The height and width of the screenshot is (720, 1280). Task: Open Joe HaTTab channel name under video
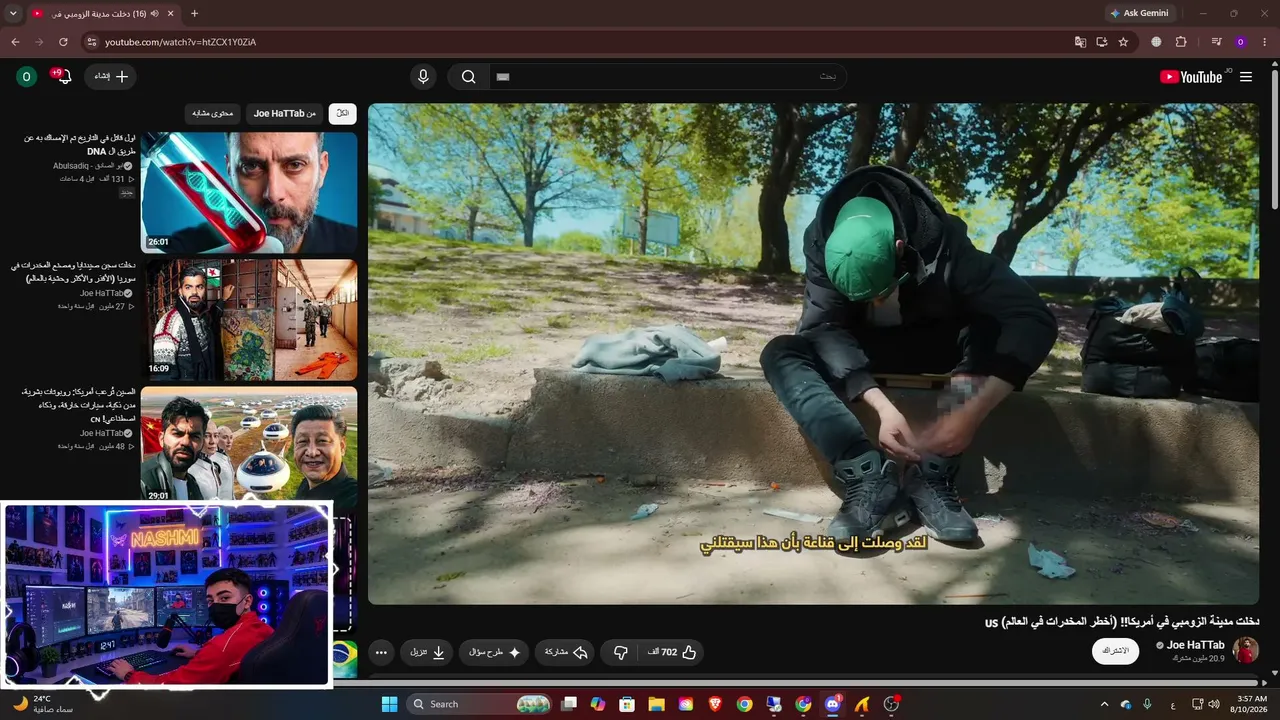coord(1195,645)
